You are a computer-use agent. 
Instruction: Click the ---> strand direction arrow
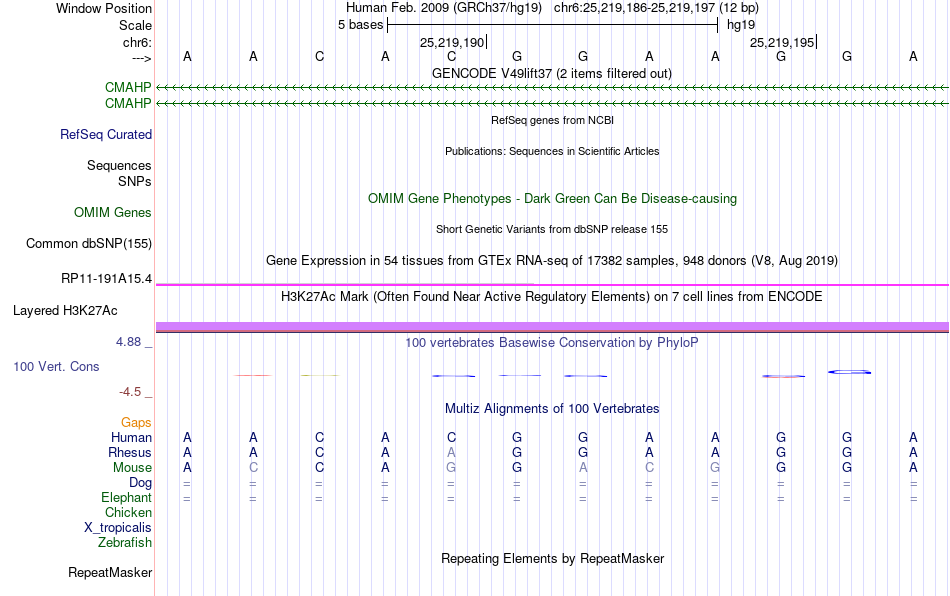pyautogui.click(x=141, y=58)
